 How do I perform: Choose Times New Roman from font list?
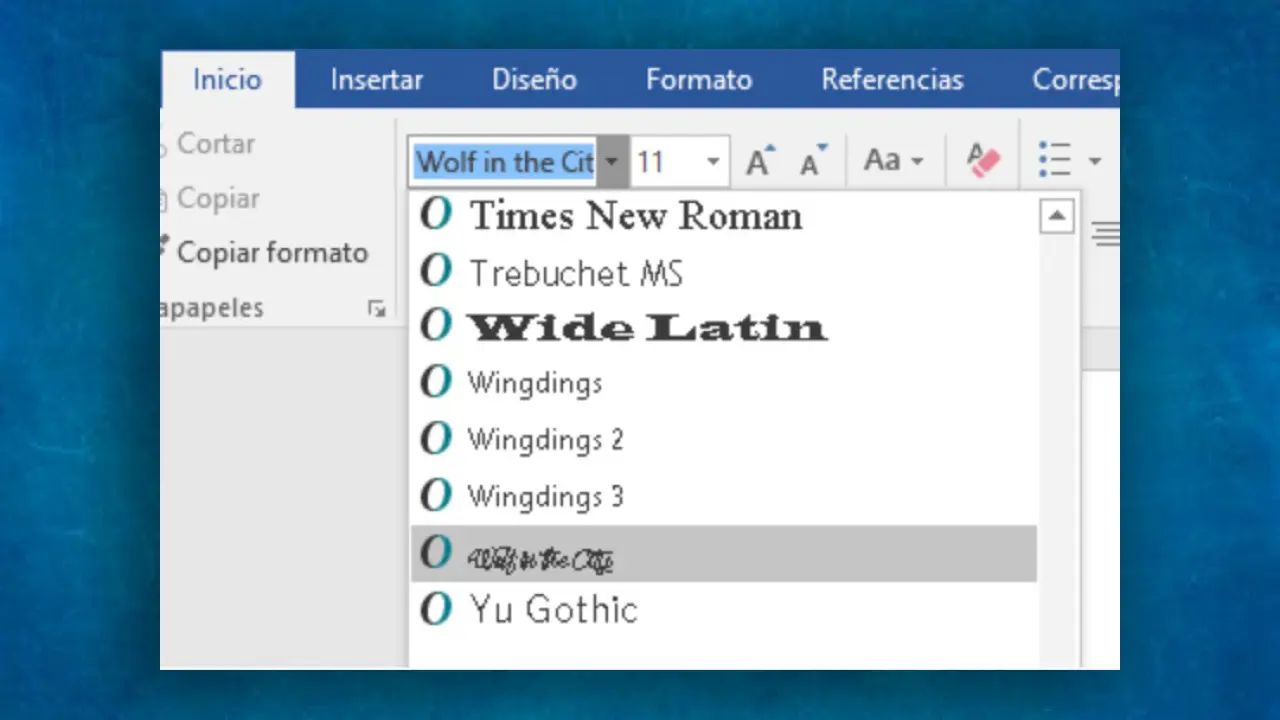(x=635, y=216)
